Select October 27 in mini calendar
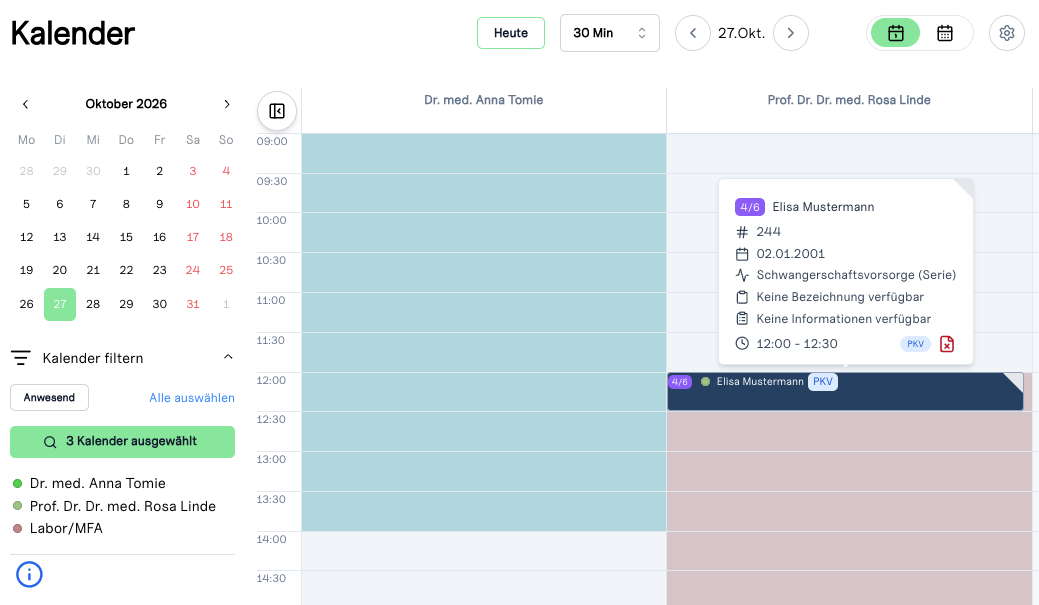Image resolution: width=1039 pixels, height=605 pixels. coord(60,304)
